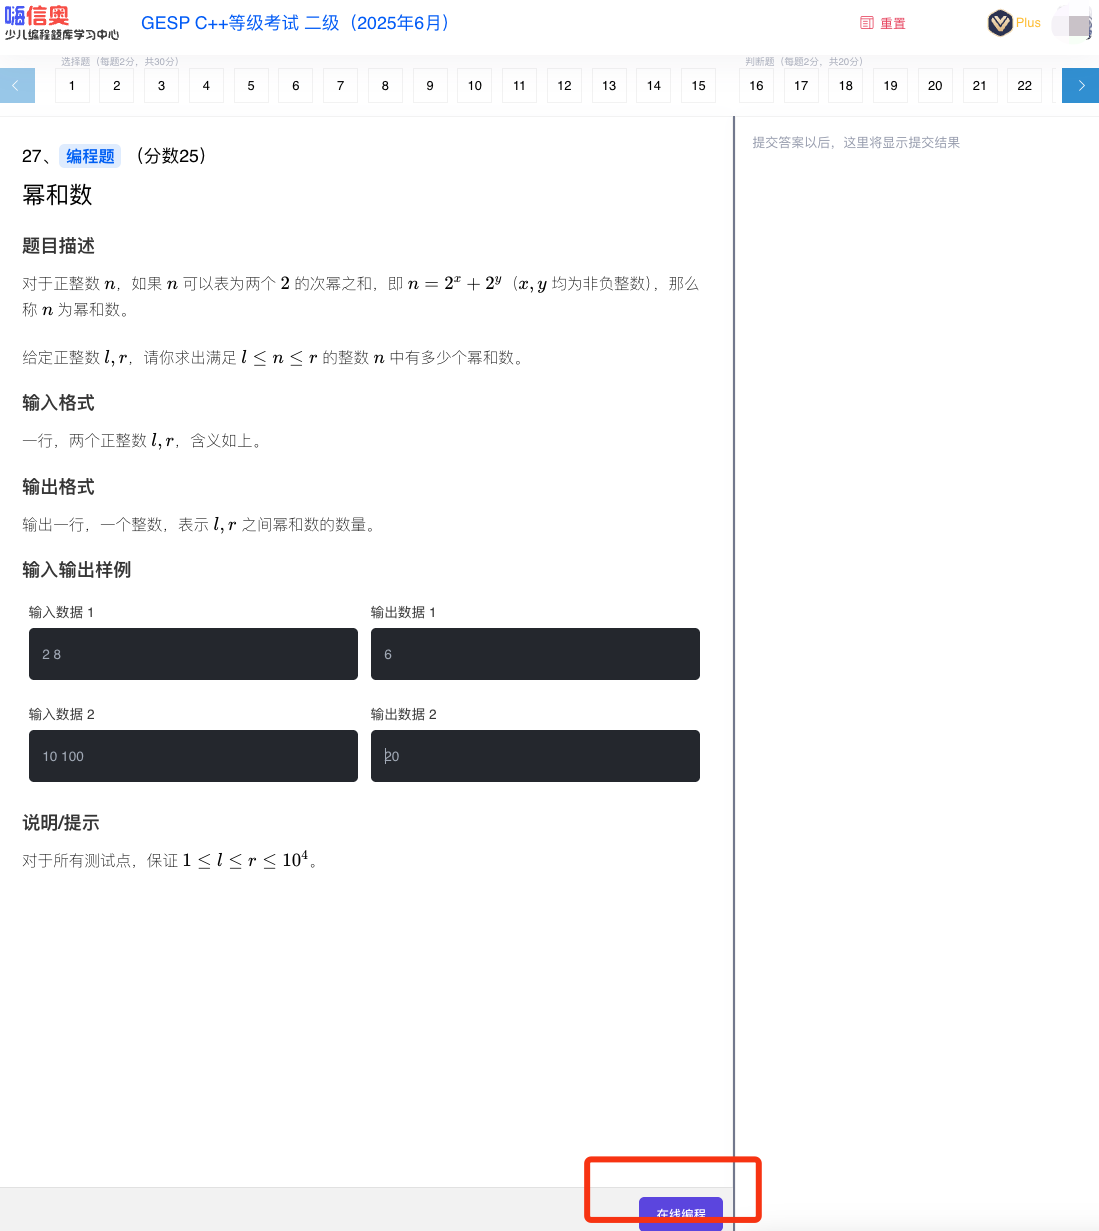Switch to true/false question 18
Screen dimensions: 1099x1231
point(846,86)
